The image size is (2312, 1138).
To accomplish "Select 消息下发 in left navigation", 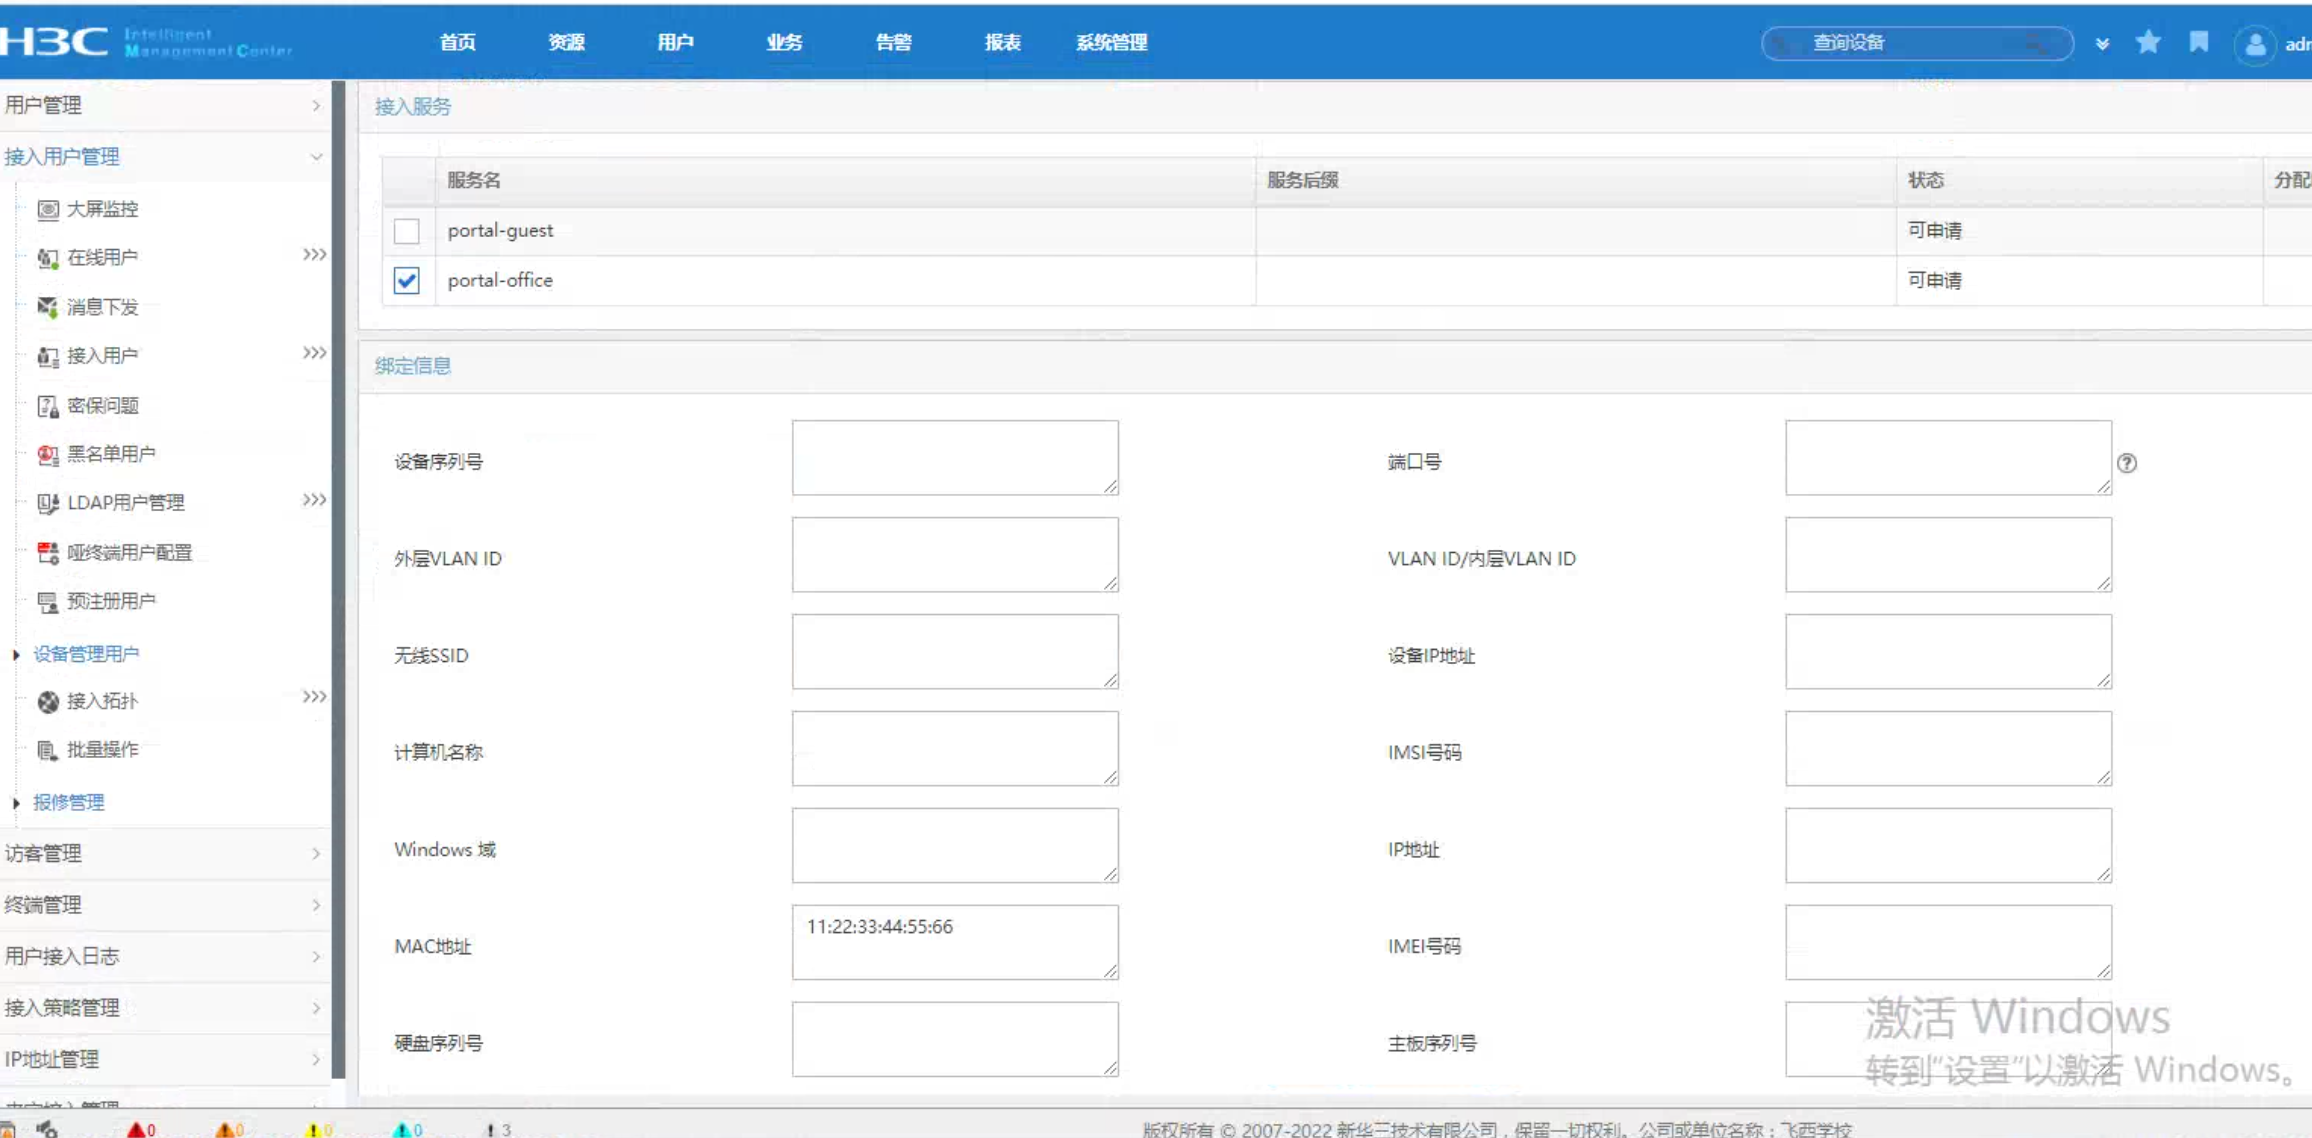I will [102, 307].
